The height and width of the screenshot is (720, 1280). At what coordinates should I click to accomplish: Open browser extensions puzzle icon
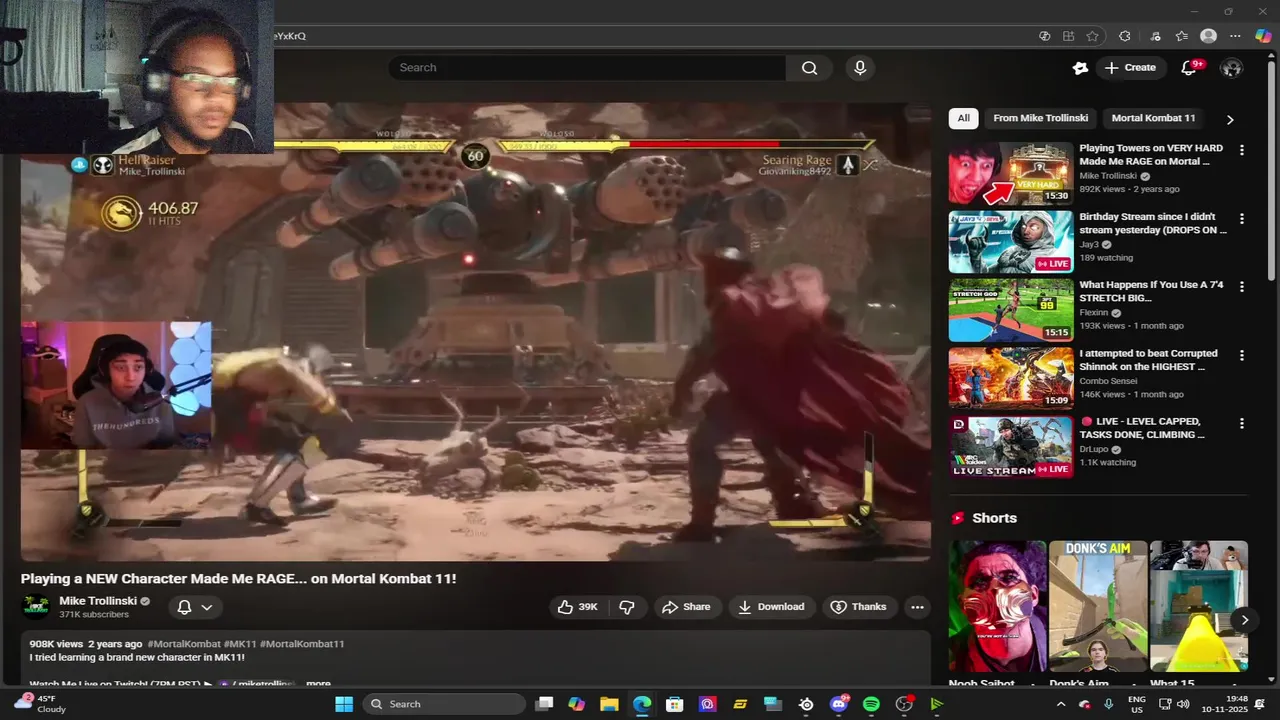(1124, 36)
